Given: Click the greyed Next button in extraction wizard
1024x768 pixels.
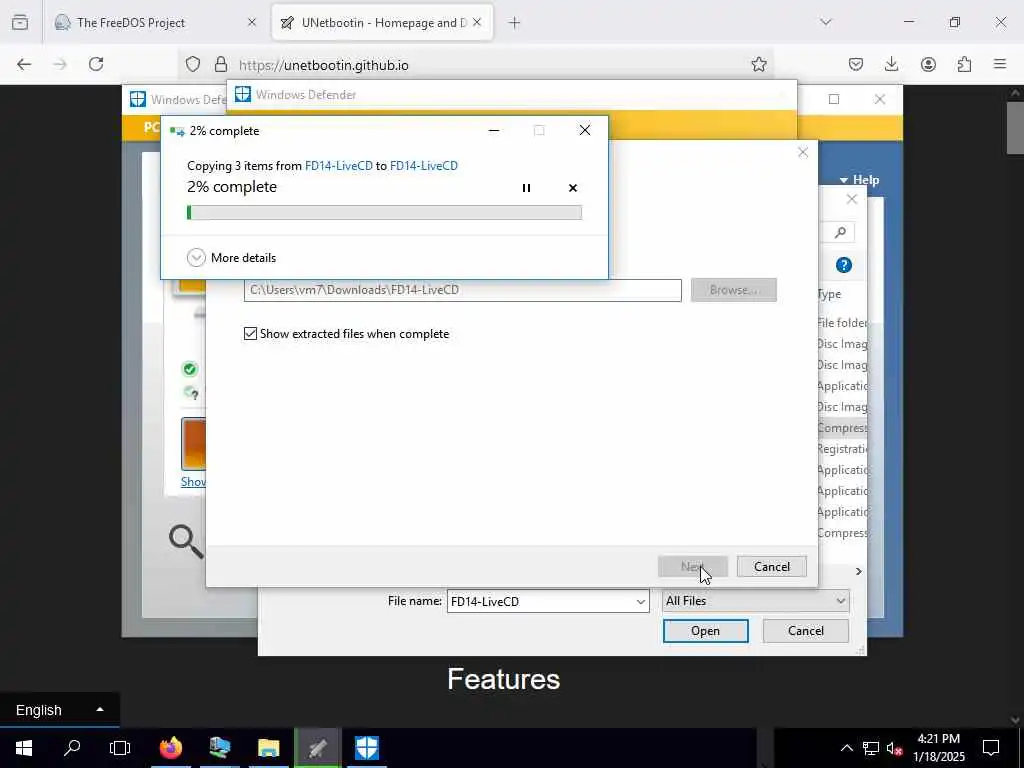Looking at the screenshot, I should [x=692, y=566].
